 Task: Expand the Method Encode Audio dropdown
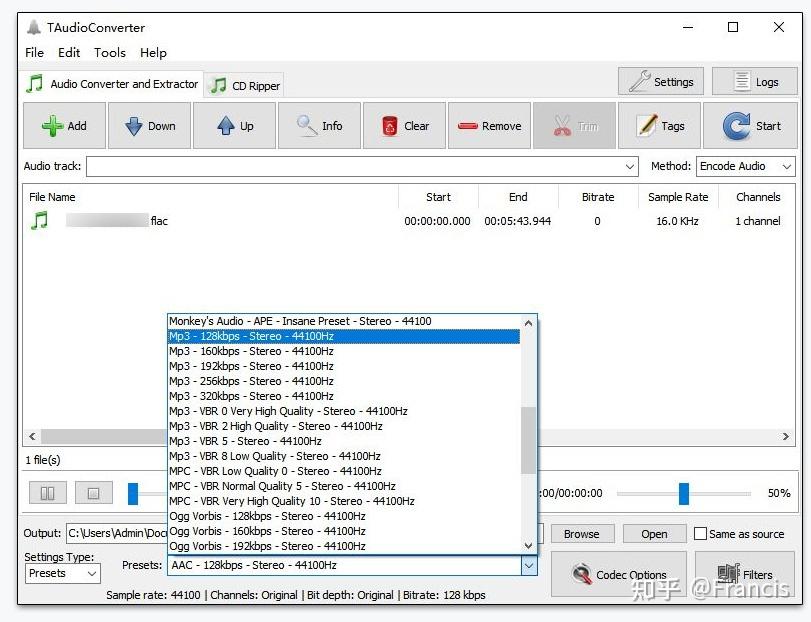coord(745,166)
